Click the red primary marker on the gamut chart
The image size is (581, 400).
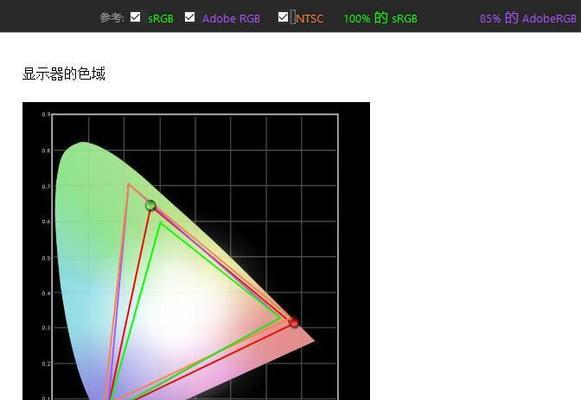point(294,322)
